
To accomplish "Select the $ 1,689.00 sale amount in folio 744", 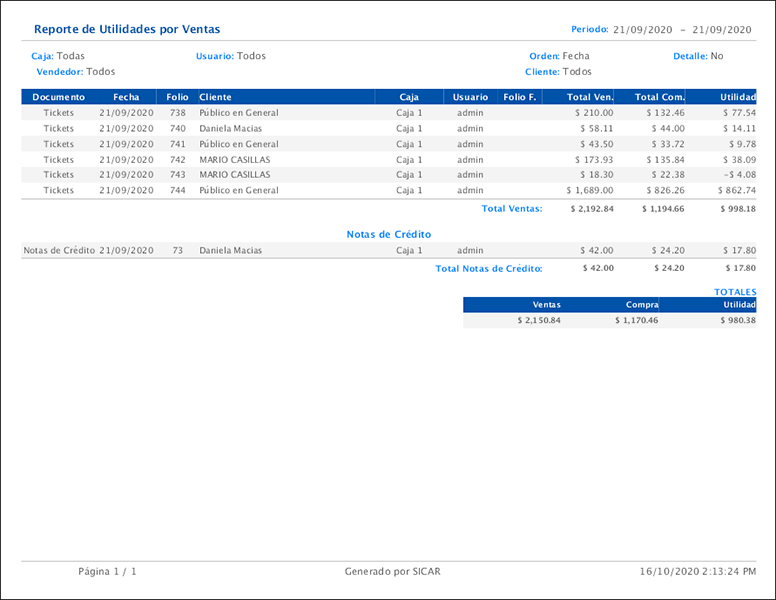I will tap(590, 191).
